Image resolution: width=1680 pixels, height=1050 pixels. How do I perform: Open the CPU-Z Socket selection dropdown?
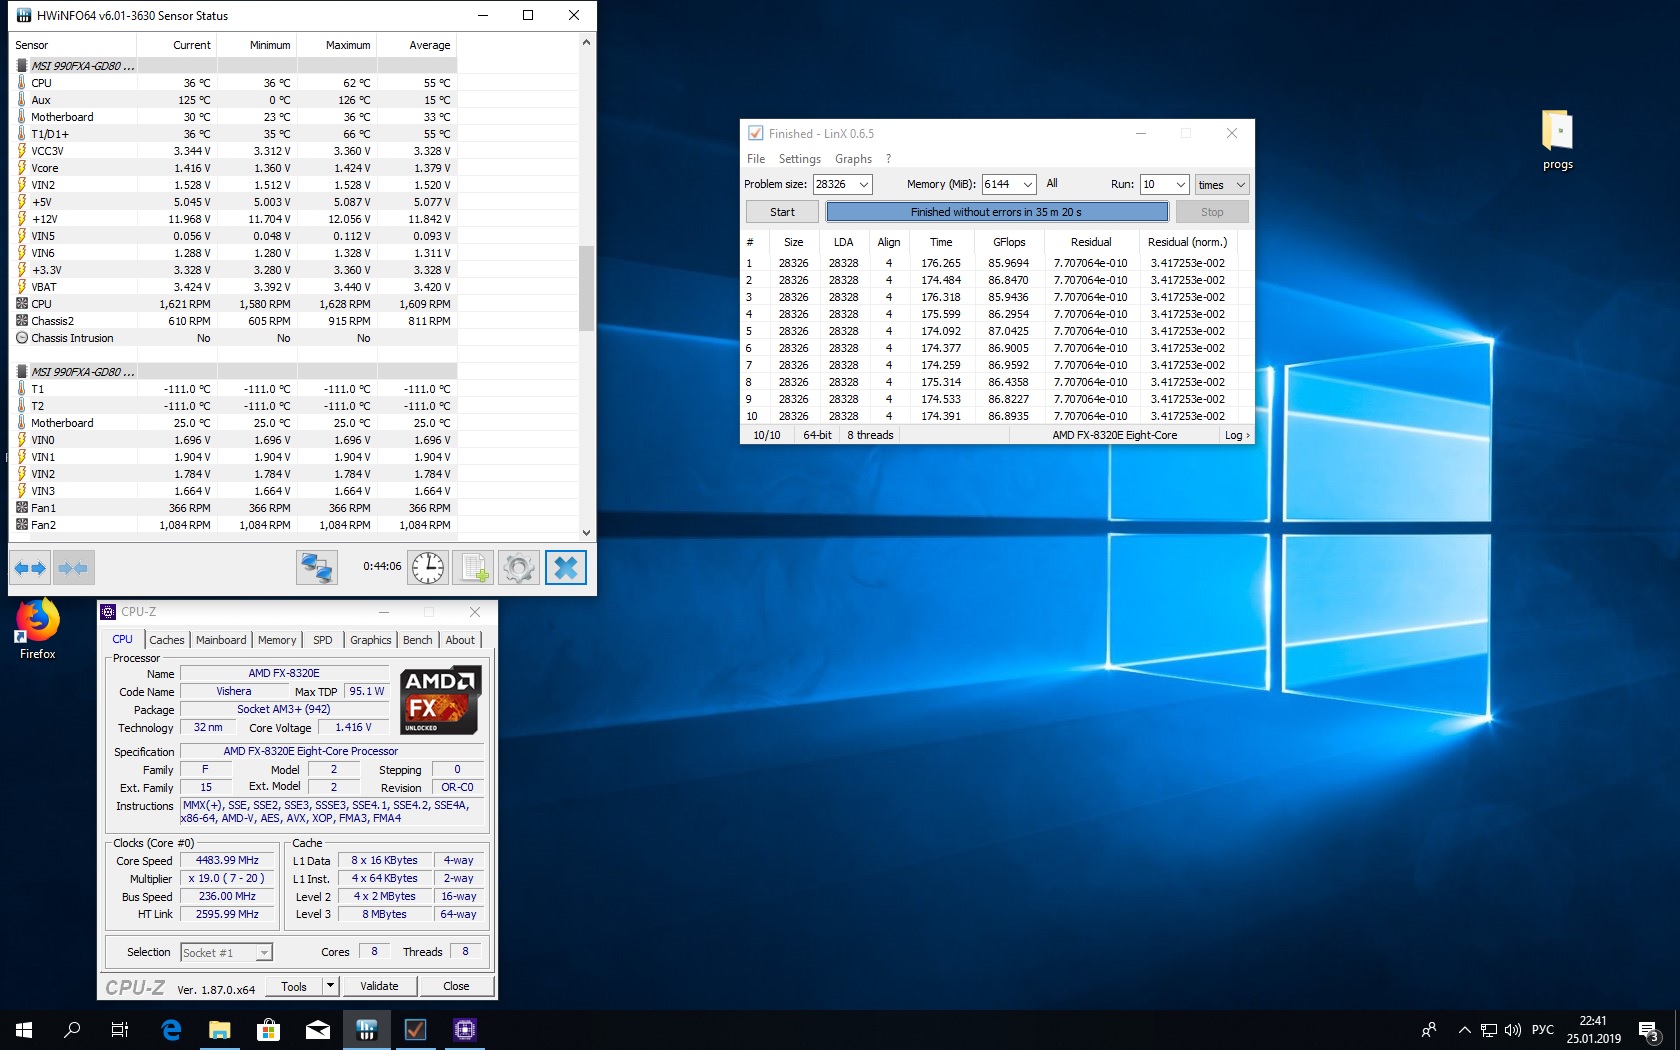pyautogui.click(x=264, y=953)
